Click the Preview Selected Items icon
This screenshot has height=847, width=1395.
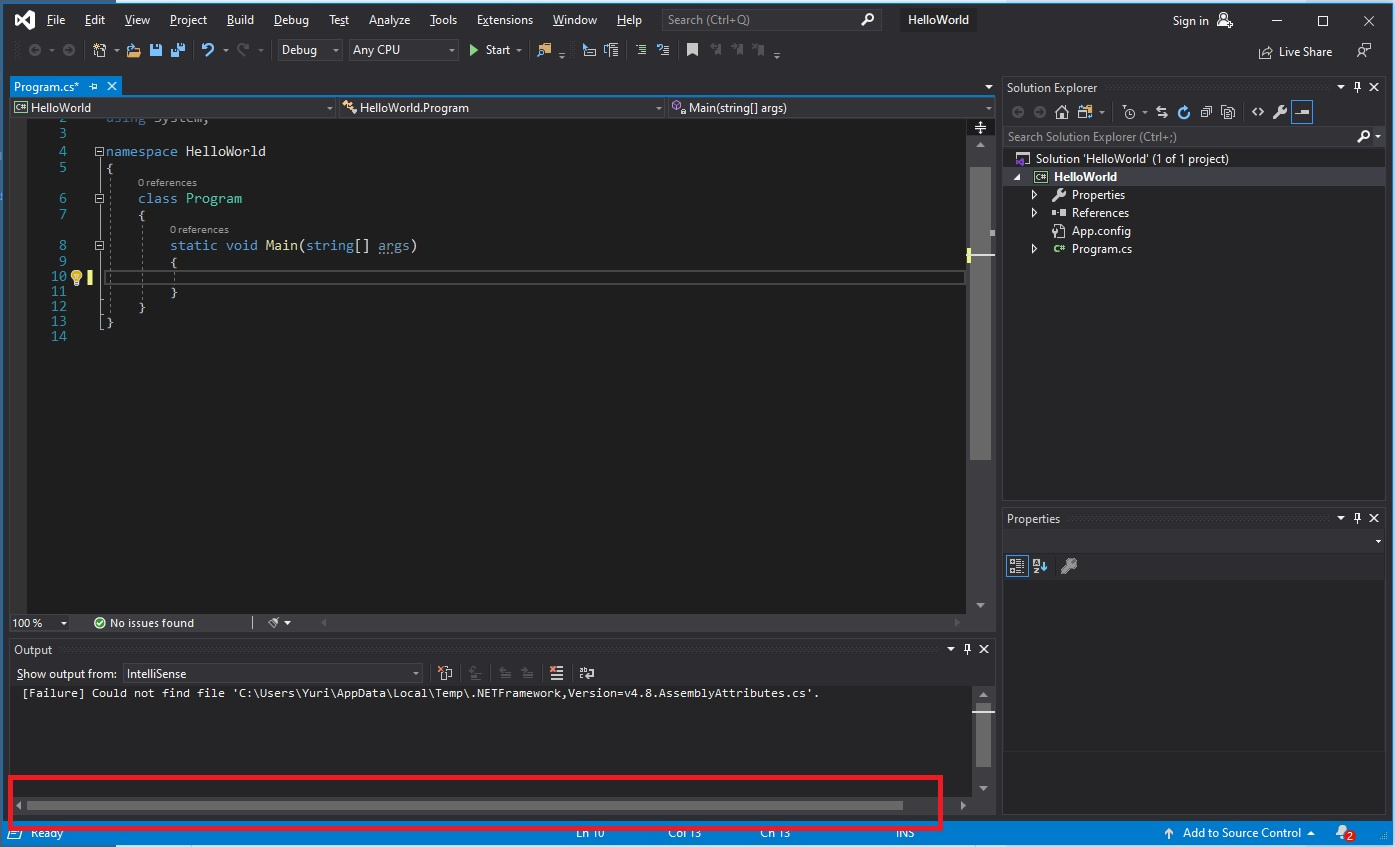click(x=1301, y=113)
